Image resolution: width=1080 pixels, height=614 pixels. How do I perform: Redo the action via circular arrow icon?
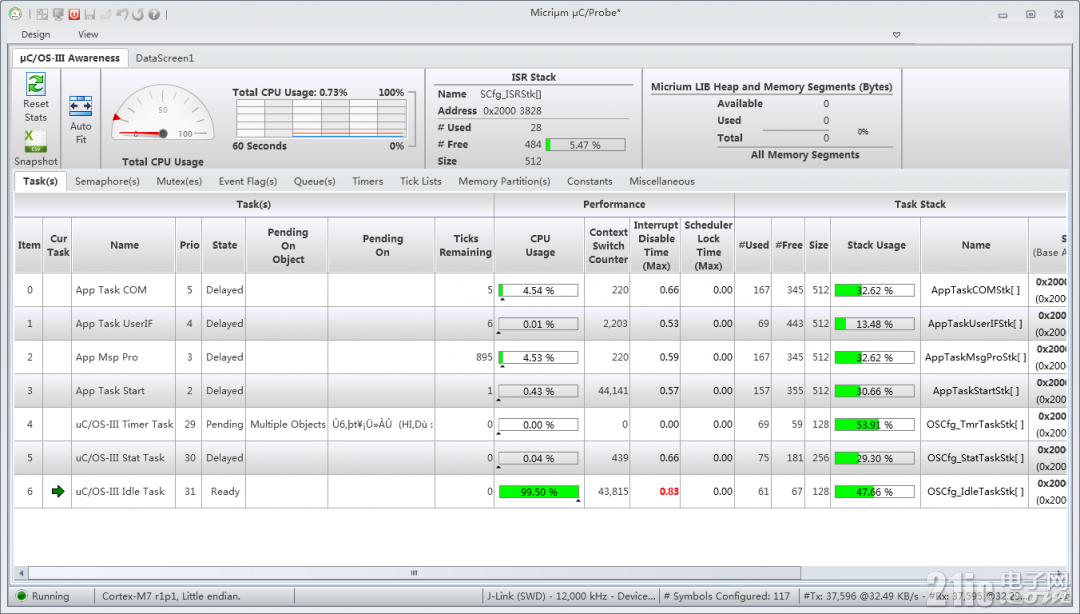138,14
